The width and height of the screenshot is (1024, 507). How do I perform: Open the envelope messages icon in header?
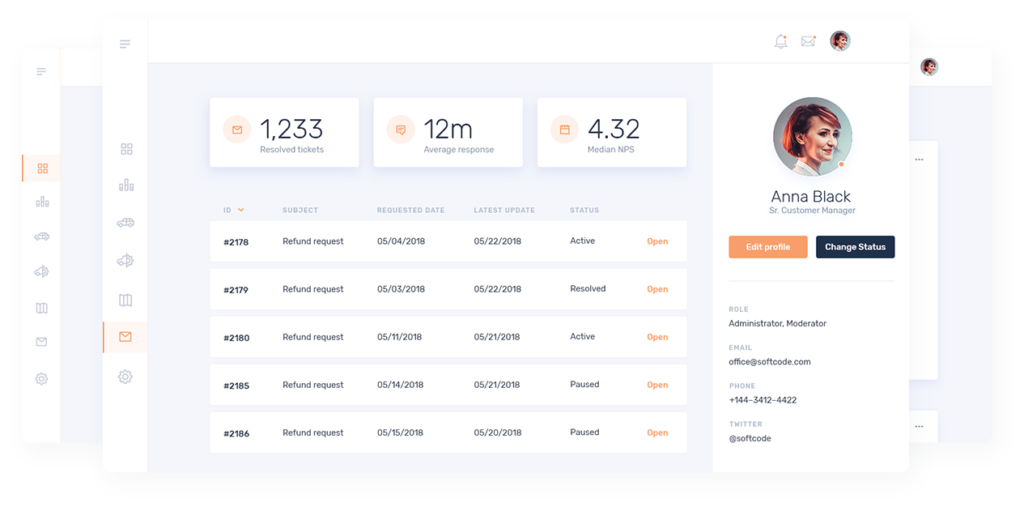tap(808, 41)
